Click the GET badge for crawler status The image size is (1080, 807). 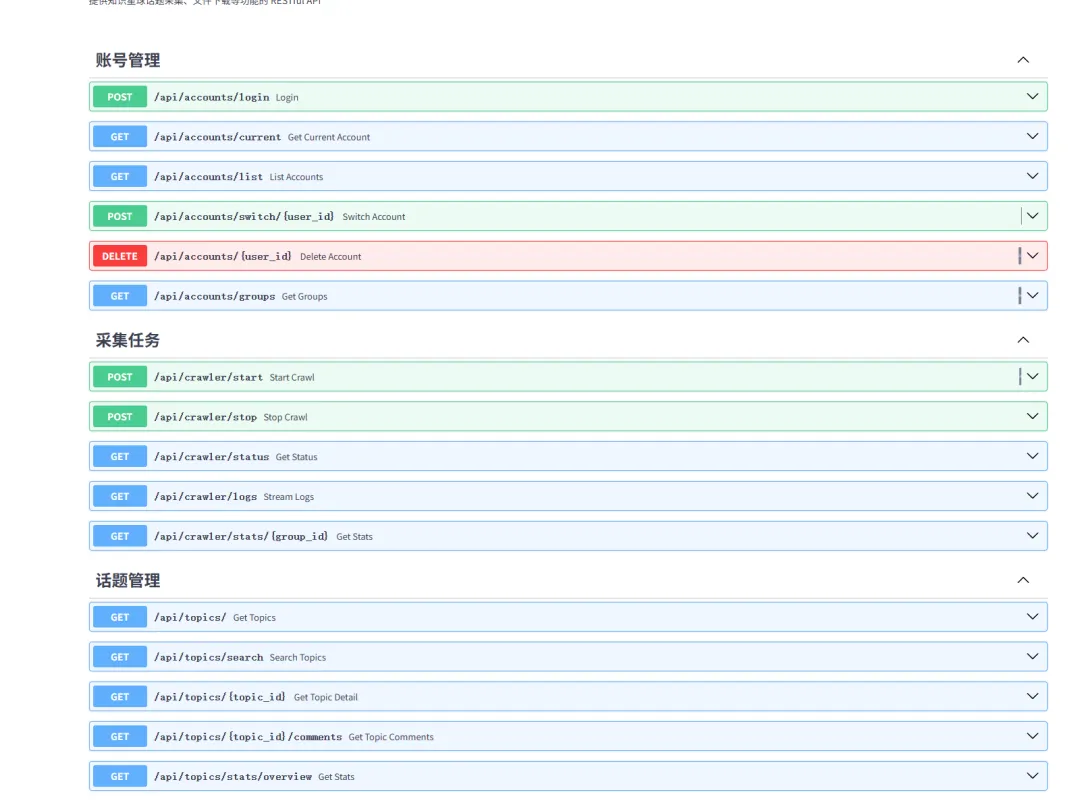pyautogui.click(x=120, y=457)
